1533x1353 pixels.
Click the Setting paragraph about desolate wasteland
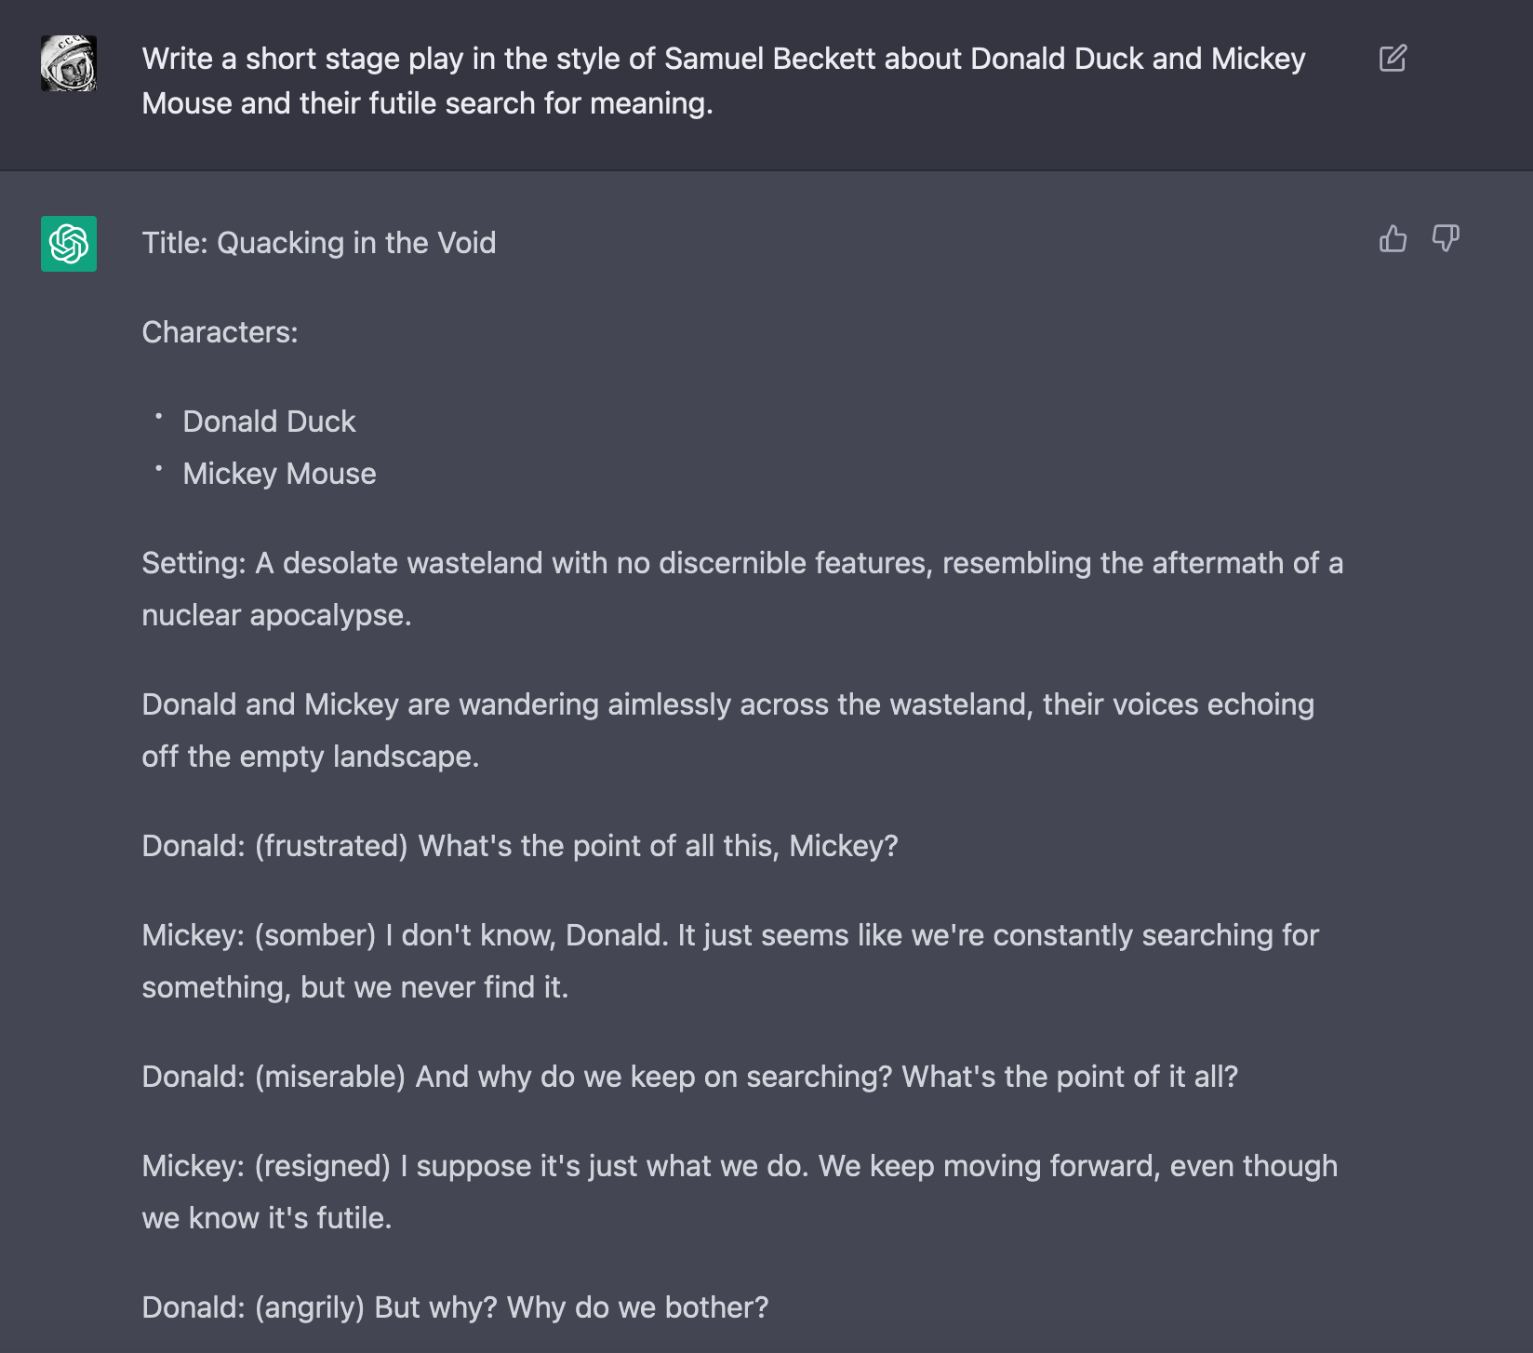click(x=741, y=563)
